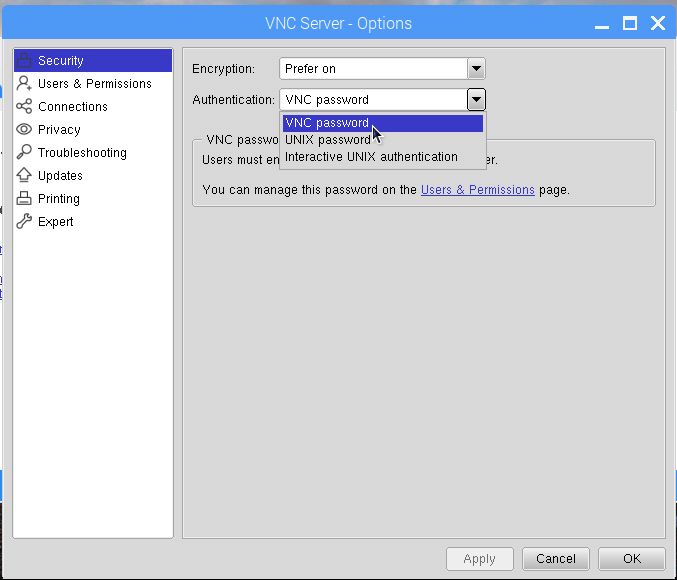Collapse the Authentication dropdown arrow
This screenshot has height=580, width=677.
(x=476, y=100)
